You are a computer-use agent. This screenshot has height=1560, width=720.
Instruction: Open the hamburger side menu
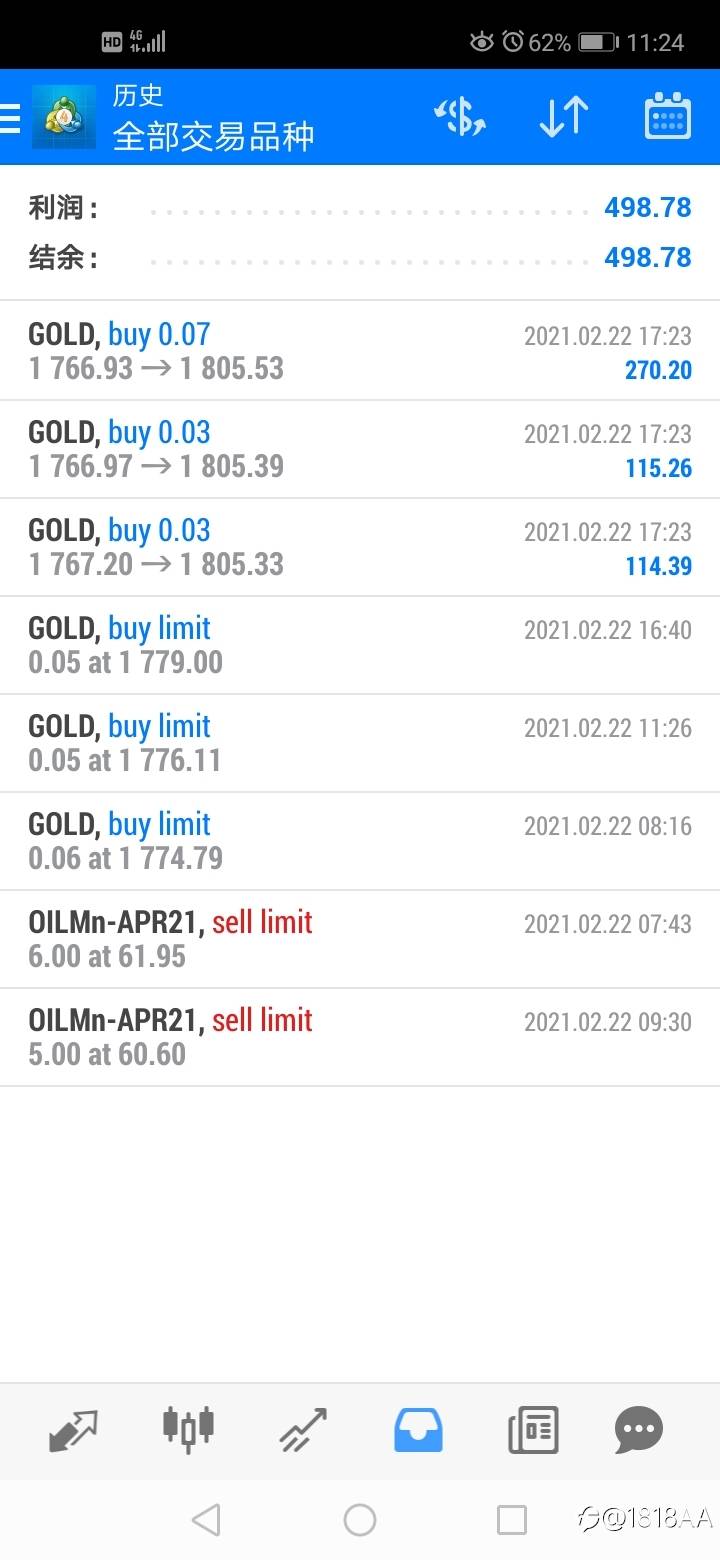pos(10,118)
